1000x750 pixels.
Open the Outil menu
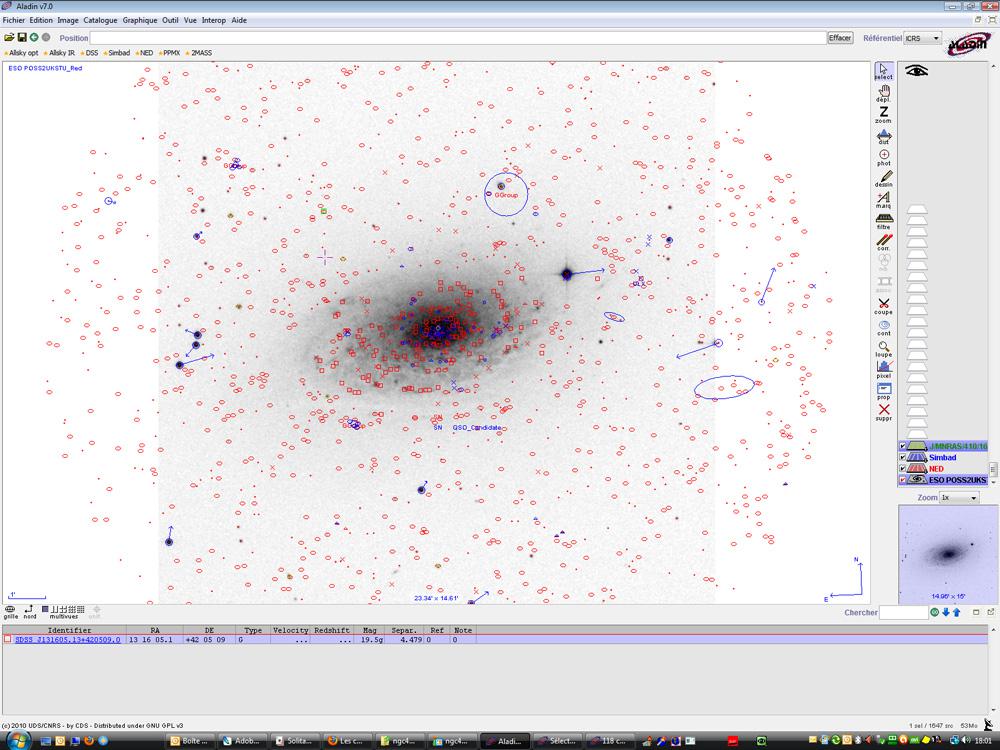[x=170, y=20]
